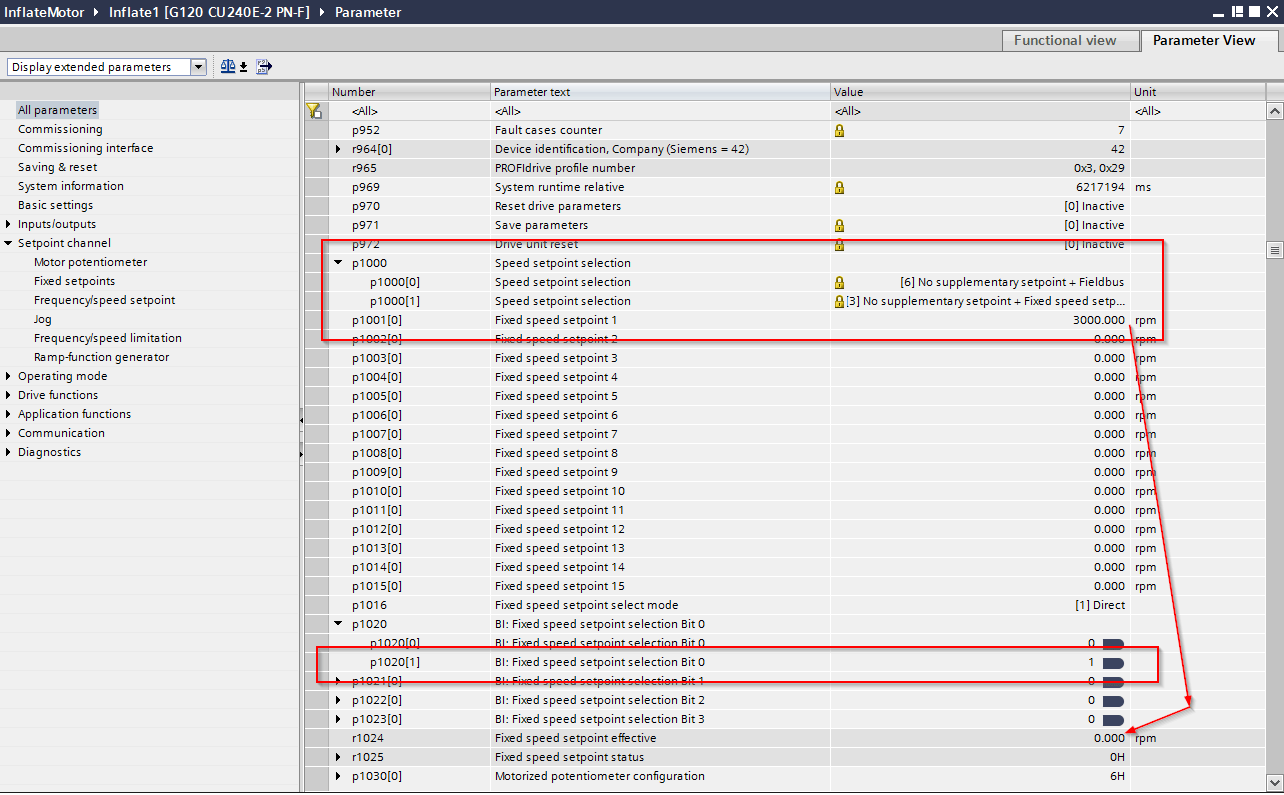Collapse the Setpoint channel tree node

(x=8, y=243)
